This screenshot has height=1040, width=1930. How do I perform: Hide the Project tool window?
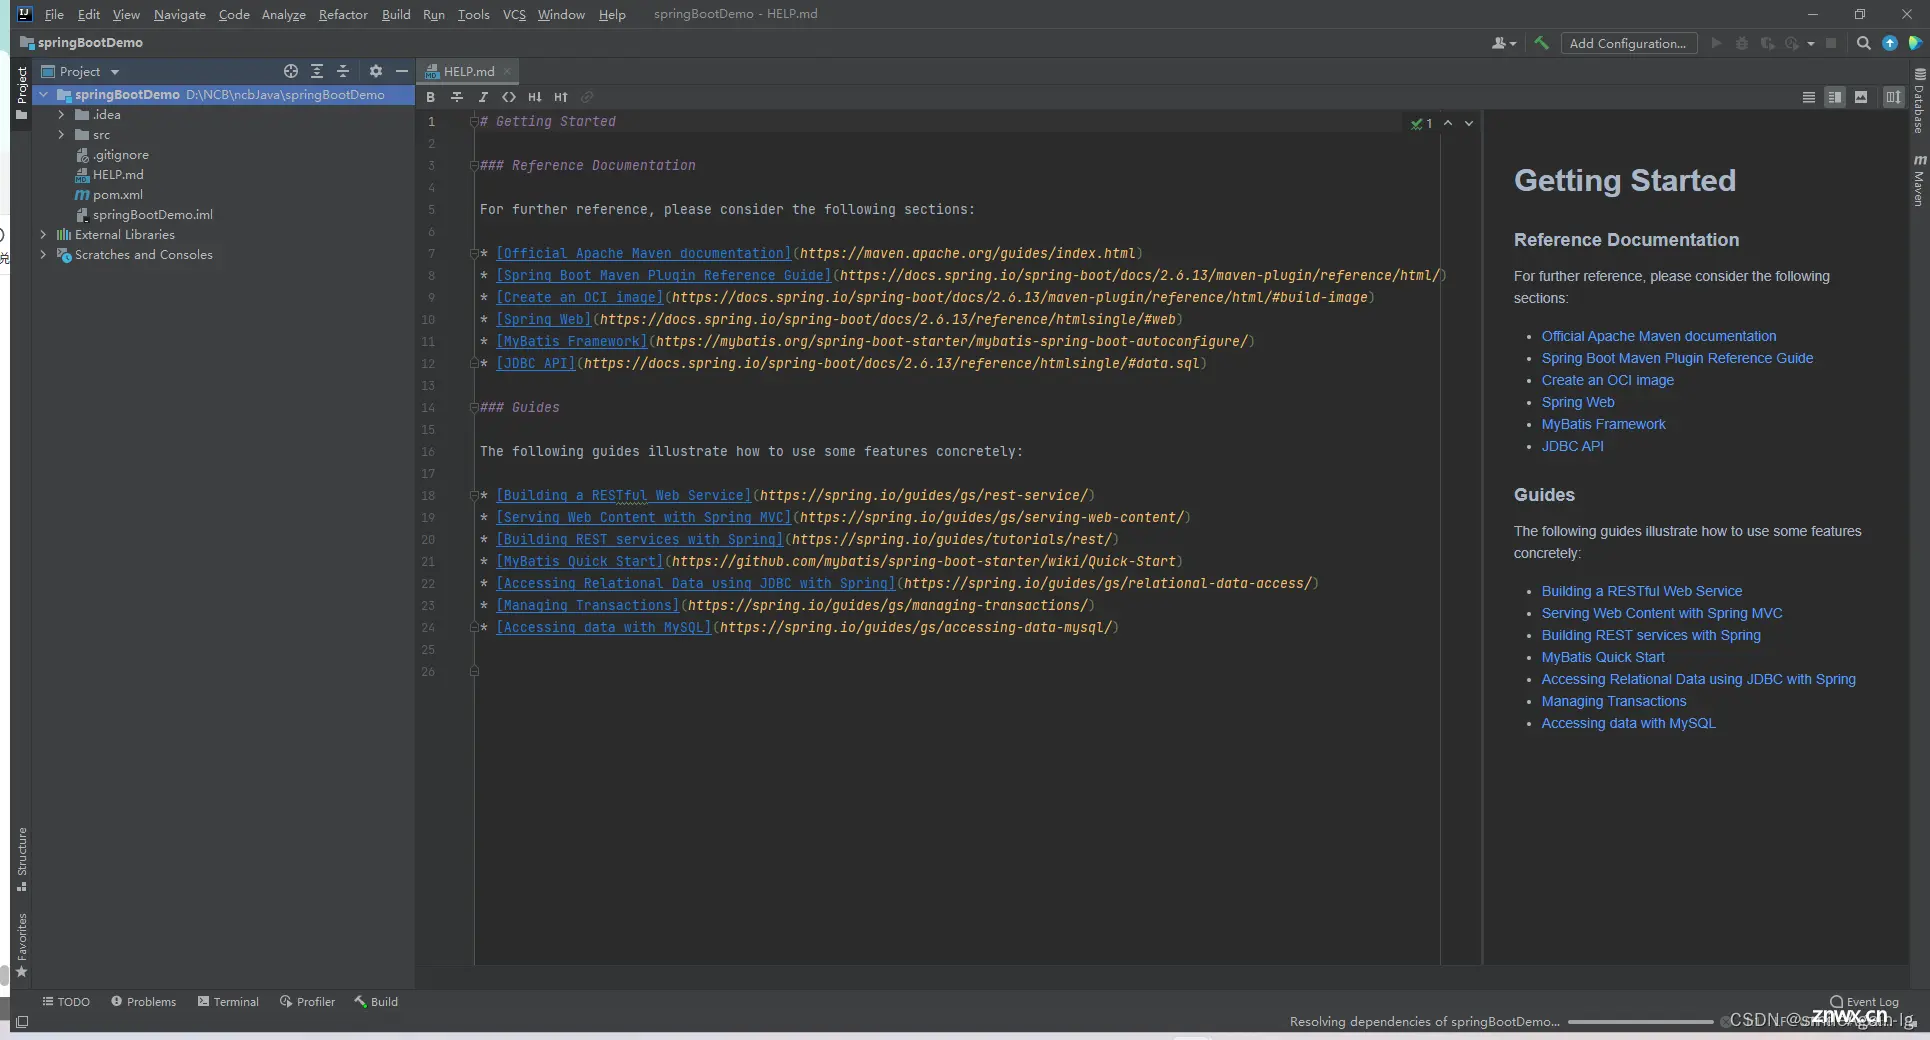point(402,71)
